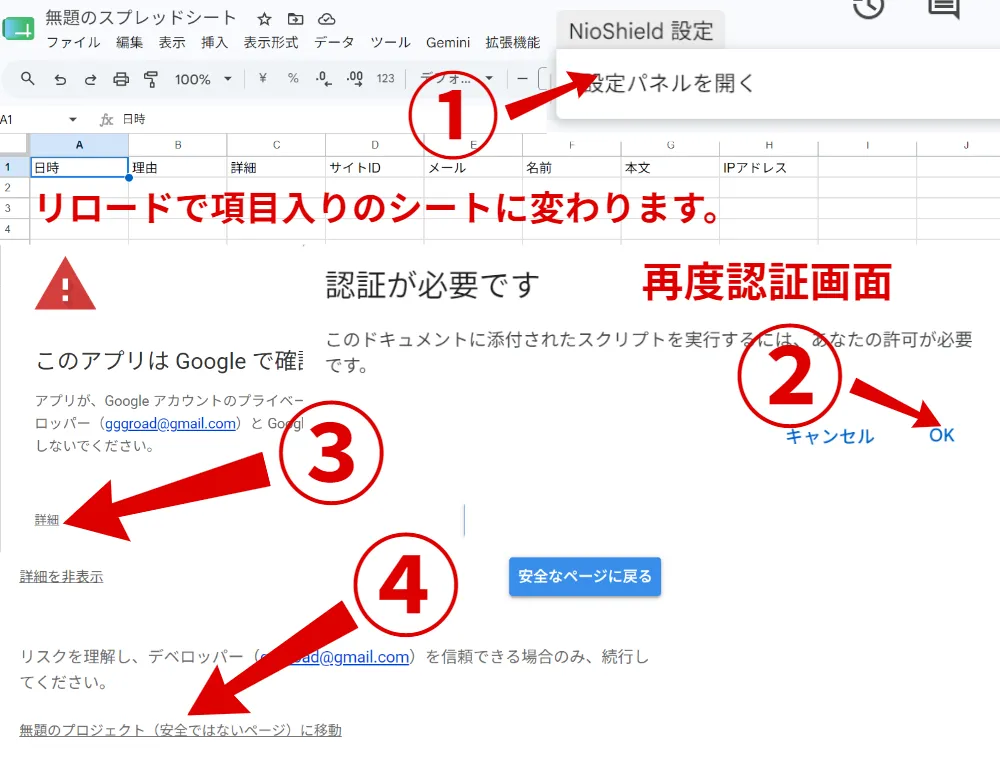Click the green Sheets home logo

pyautogui.click(x=18, y=29)
